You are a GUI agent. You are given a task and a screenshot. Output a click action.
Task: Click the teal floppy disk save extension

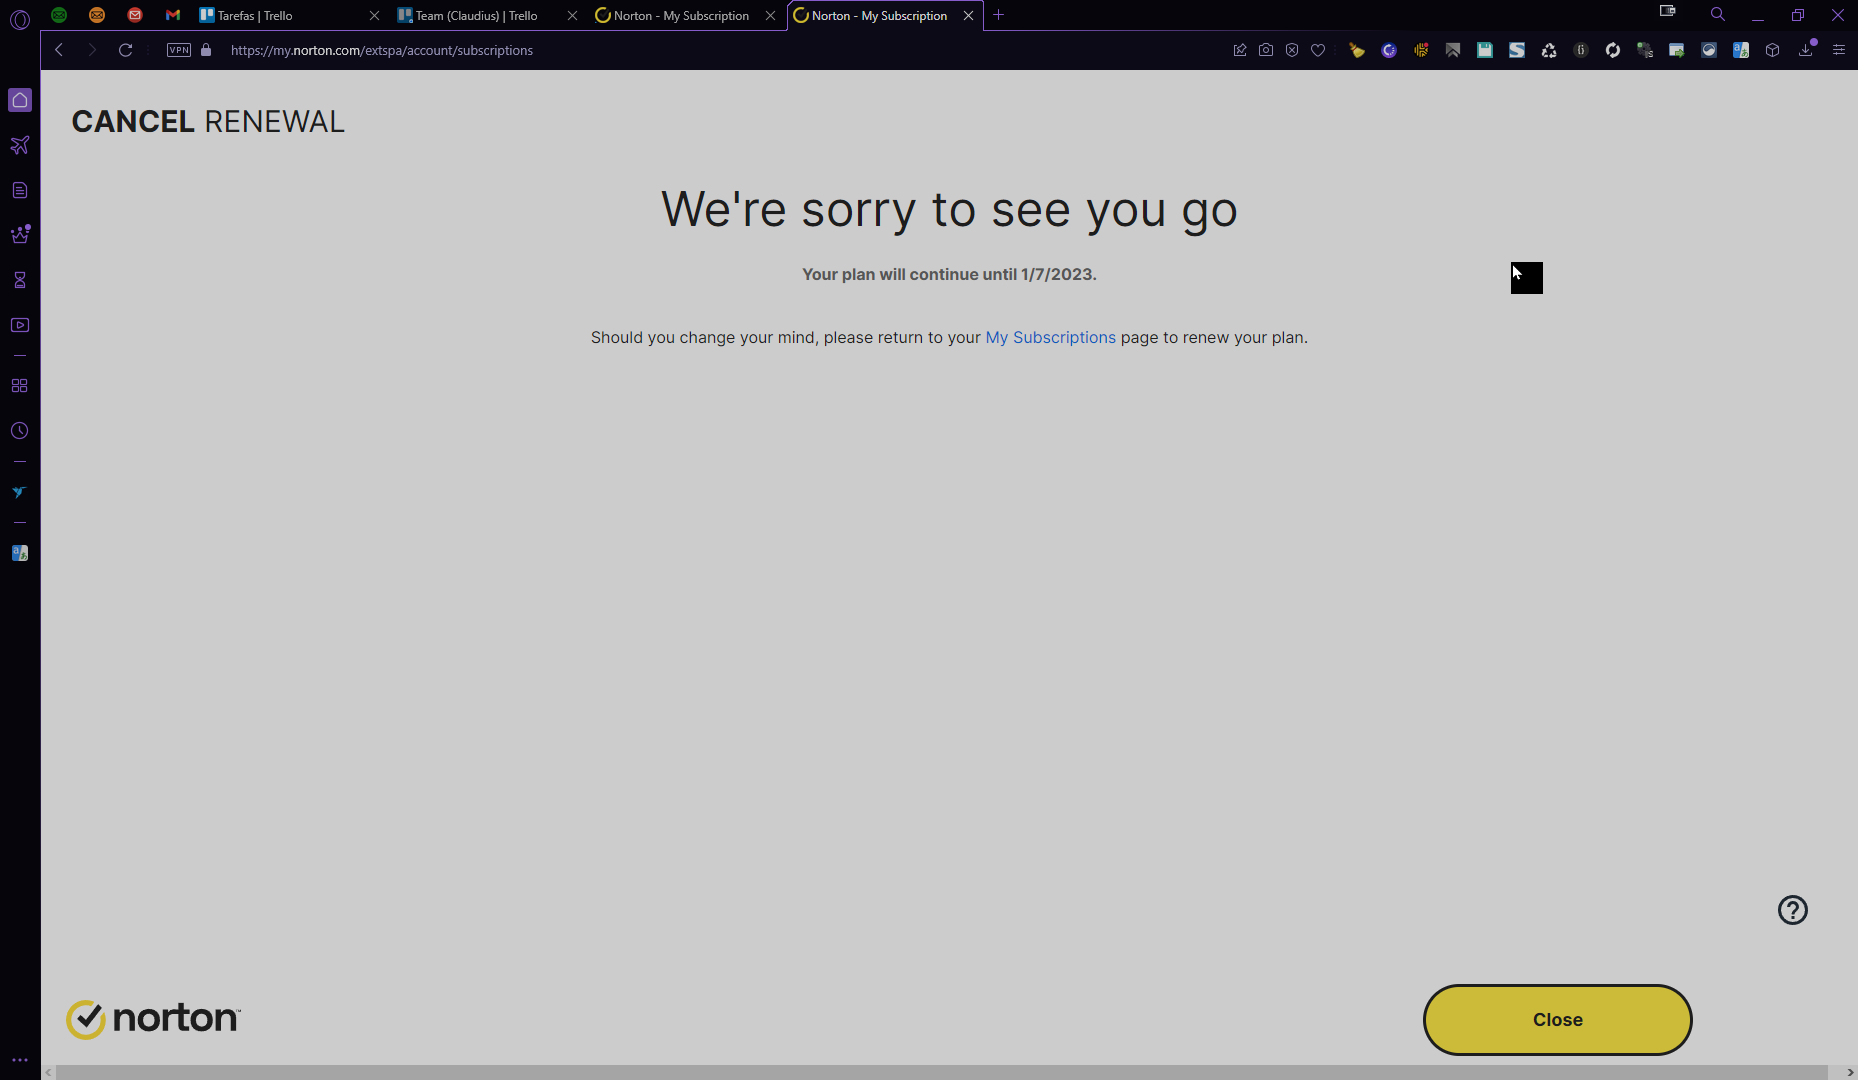[1485, 50]
